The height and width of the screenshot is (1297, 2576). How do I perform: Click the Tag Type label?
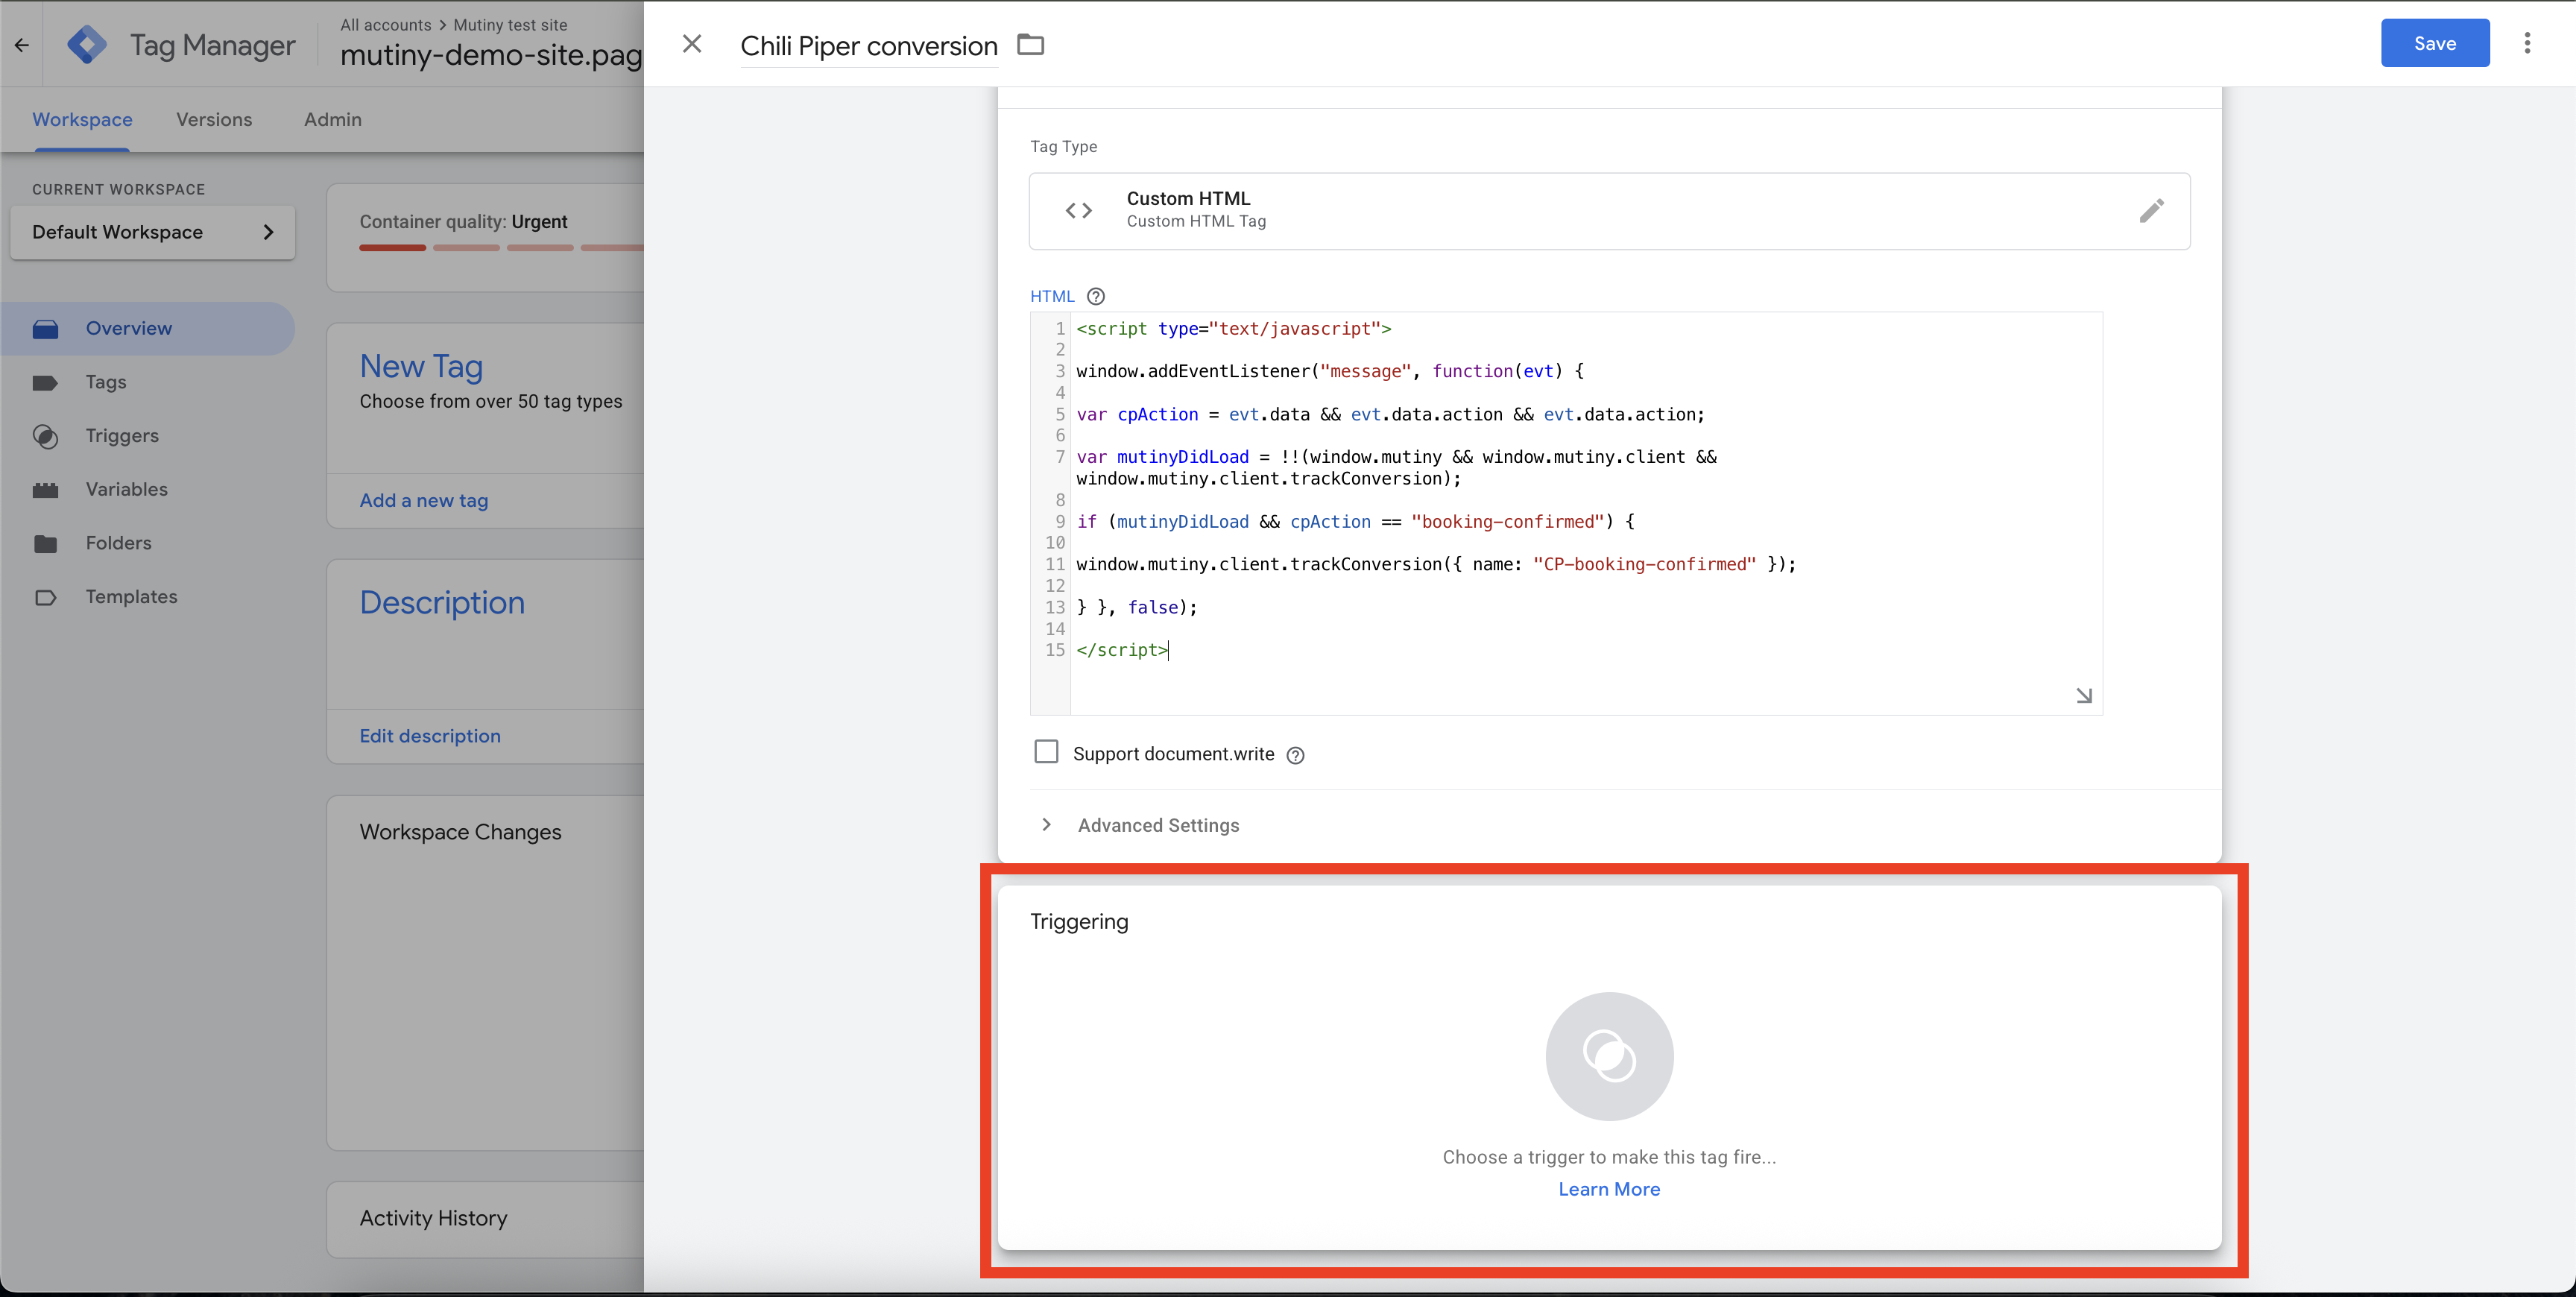(x=1063, y=146)
